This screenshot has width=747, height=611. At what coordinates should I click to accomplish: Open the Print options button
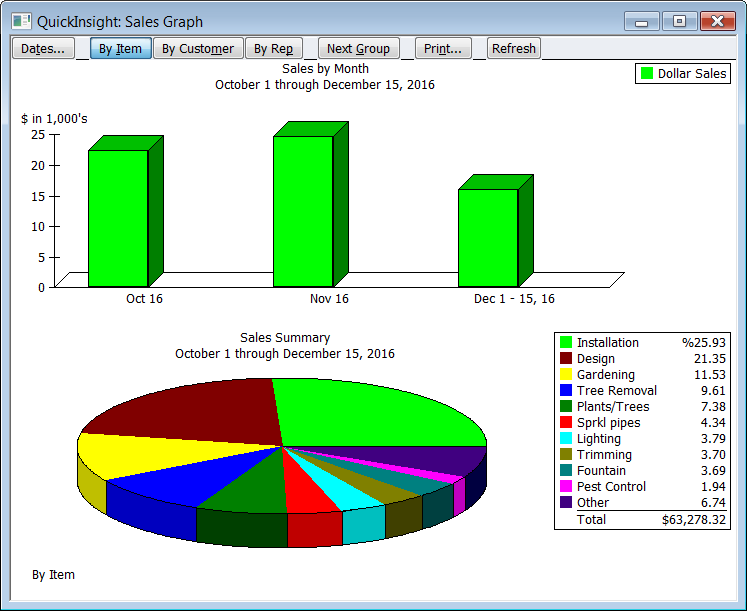click(x=443, y=48)
